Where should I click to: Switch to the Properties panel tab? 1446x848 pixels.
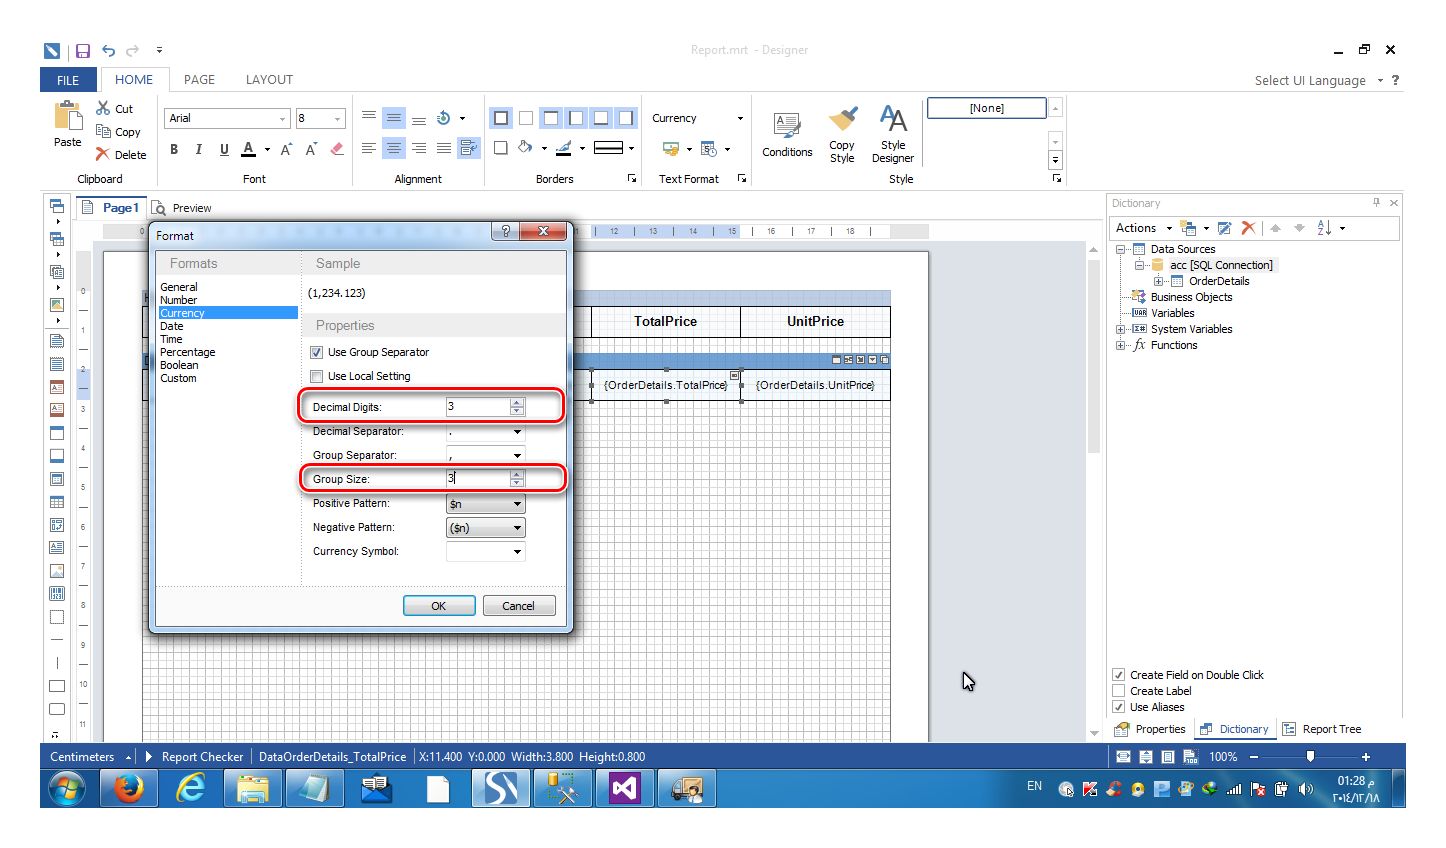(1150, 729)
